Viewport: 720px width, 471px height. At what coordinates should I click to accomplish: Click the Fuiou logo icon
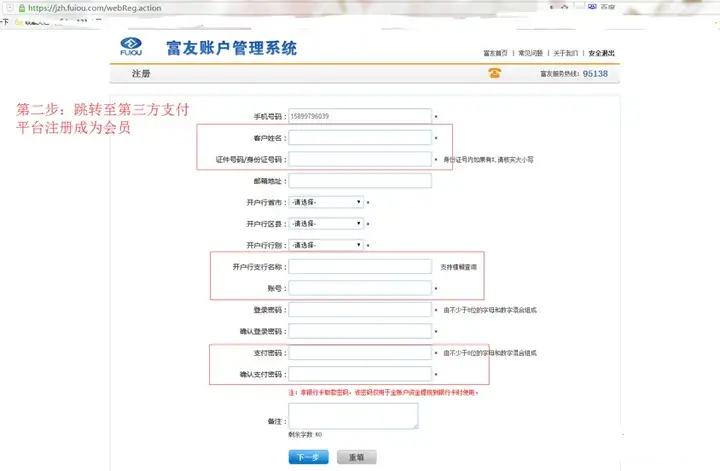tap(131, 46)
